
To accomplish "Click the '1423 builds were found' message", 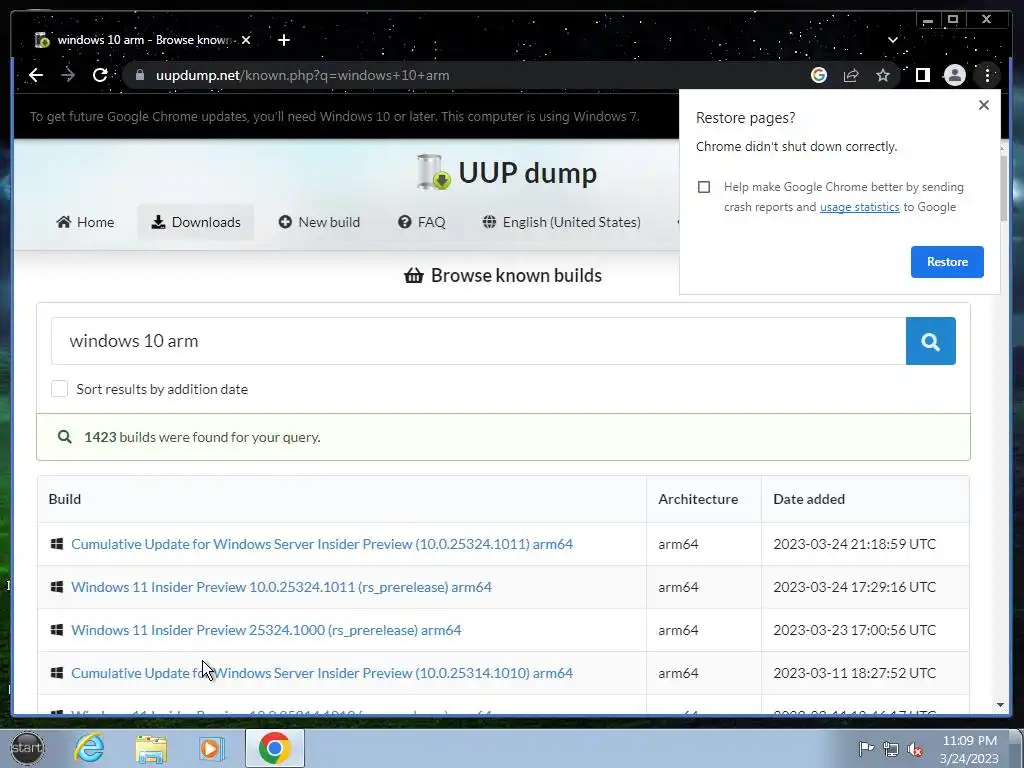I will pos(202,437).
